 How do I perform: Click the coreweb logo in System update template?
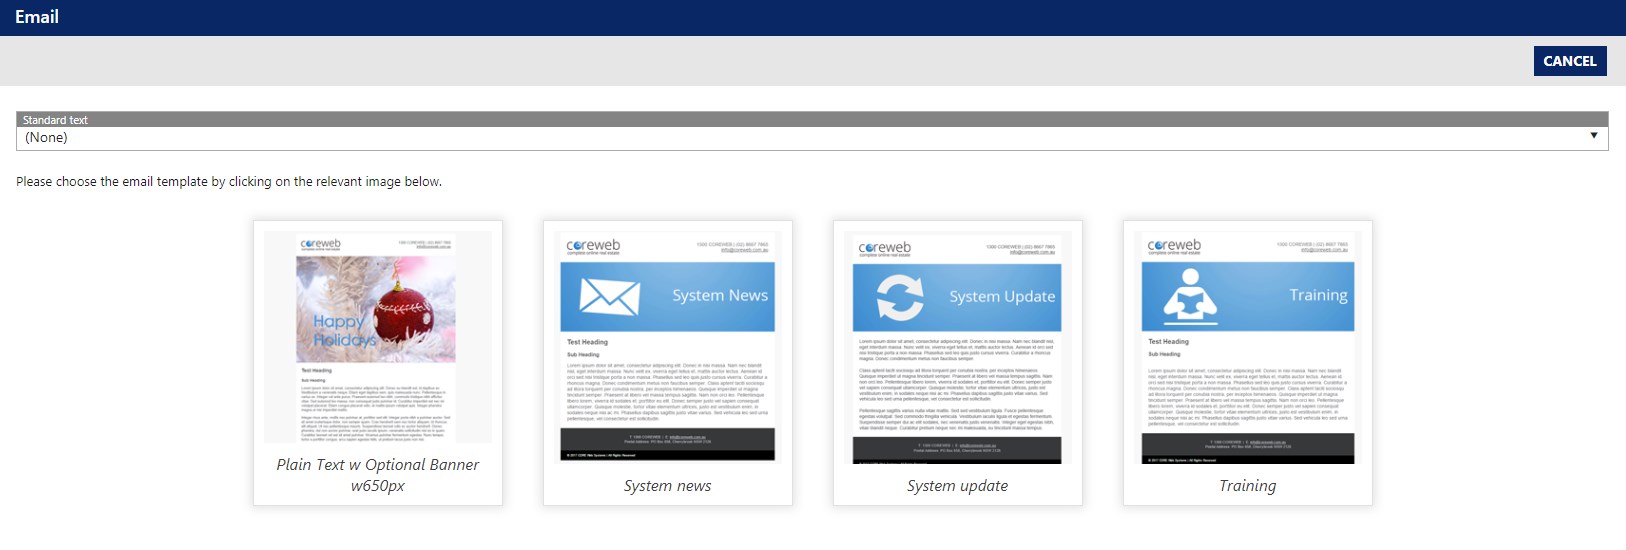click(x=884, y=248)
